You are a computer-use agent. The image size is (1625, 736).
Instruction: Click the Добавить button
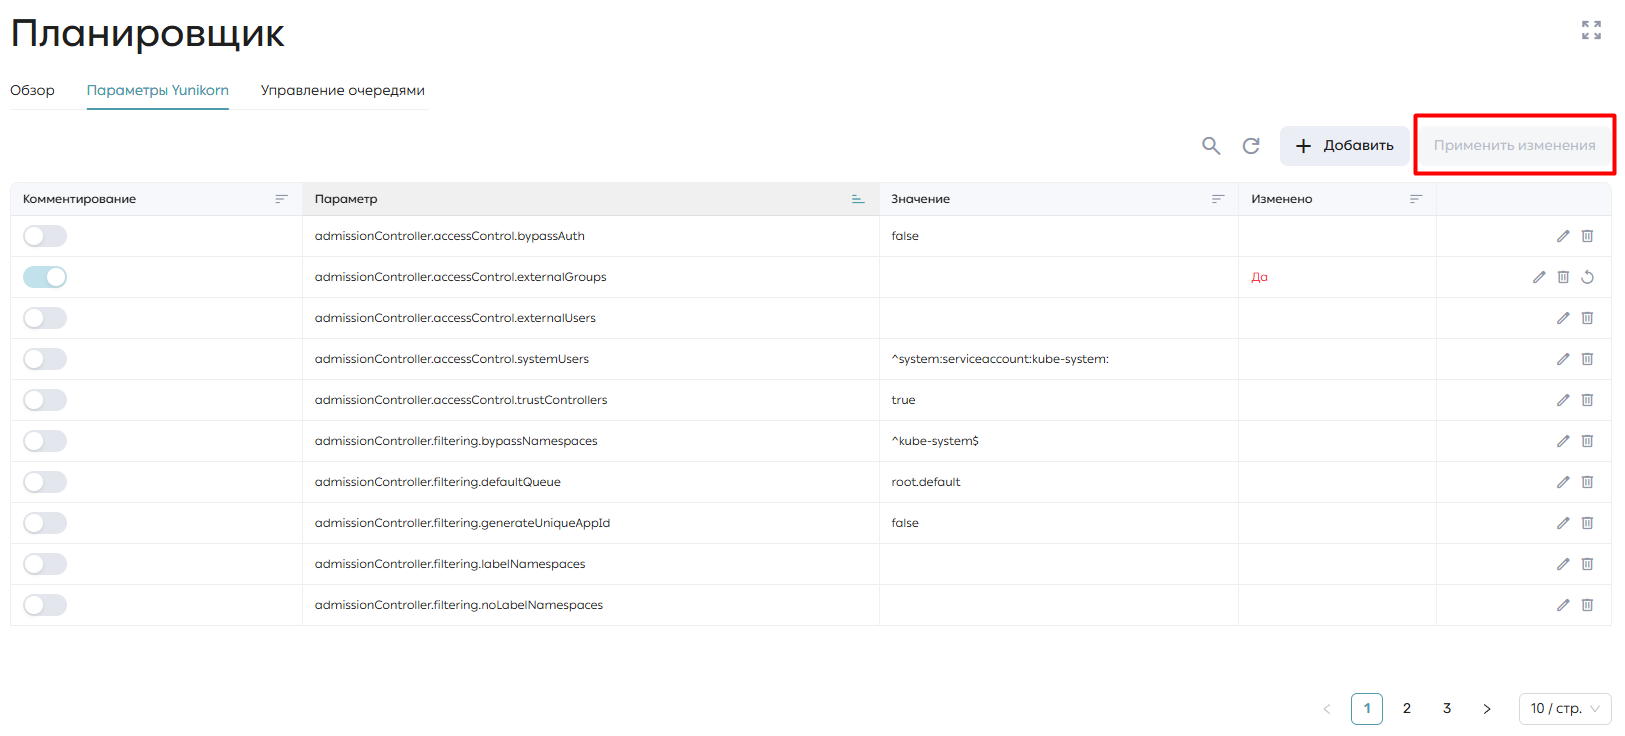point(1345,146)
